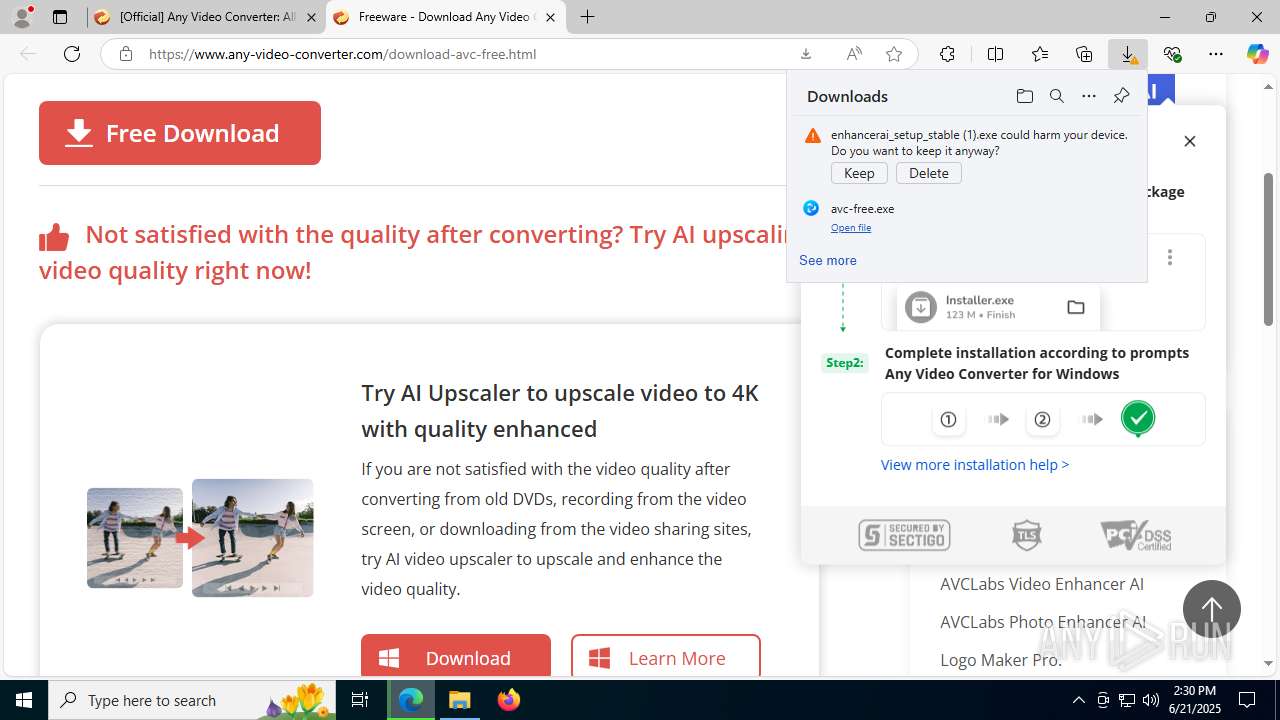Open the three-dot menu in installer card
1280x720 pixels.
point(1169,257)
